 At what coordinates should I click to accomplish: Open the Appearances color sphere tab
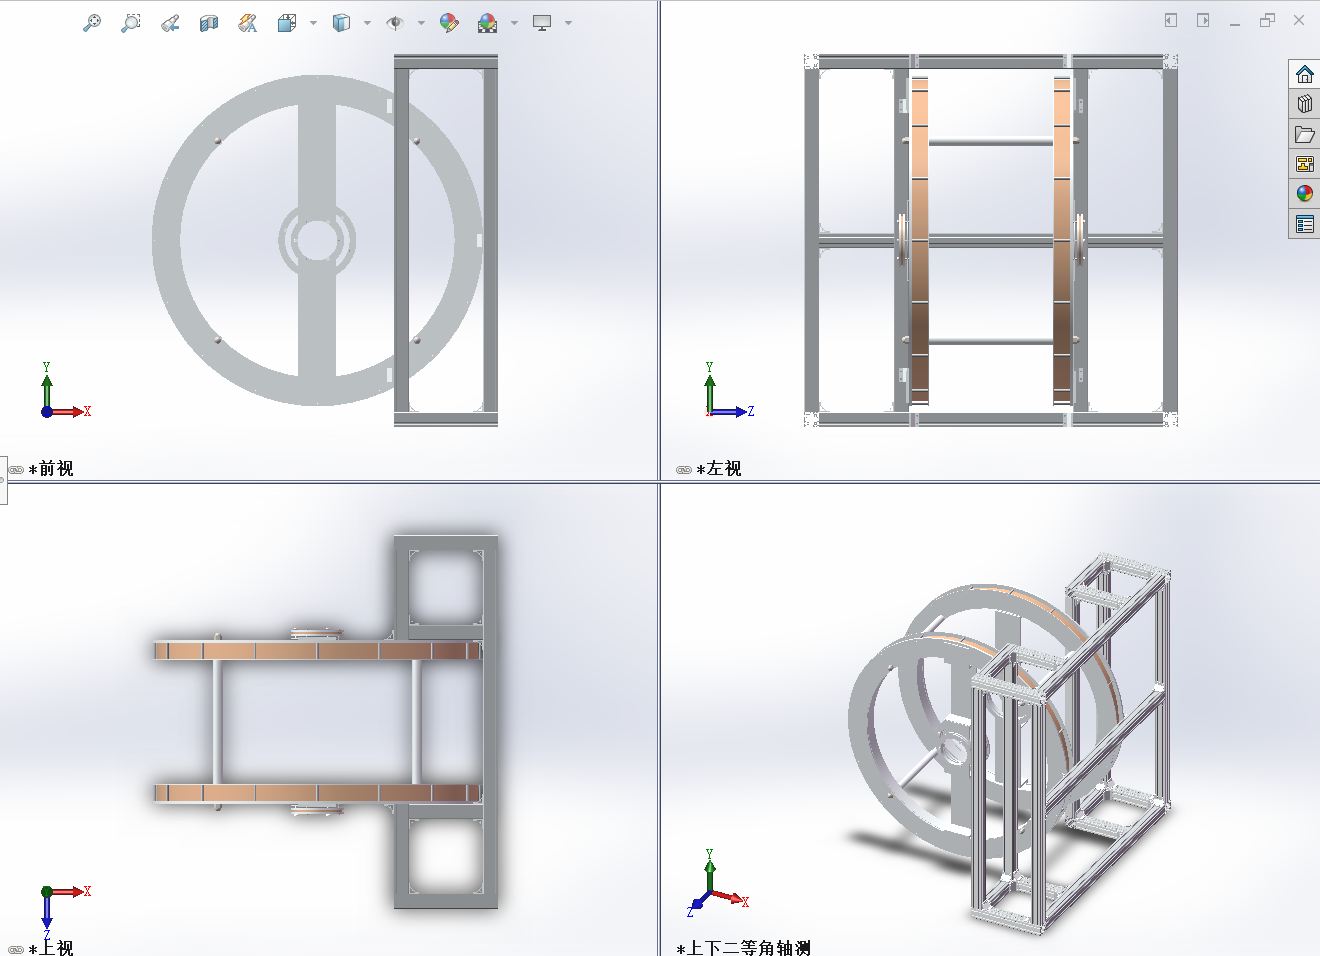click(1304, 194)
